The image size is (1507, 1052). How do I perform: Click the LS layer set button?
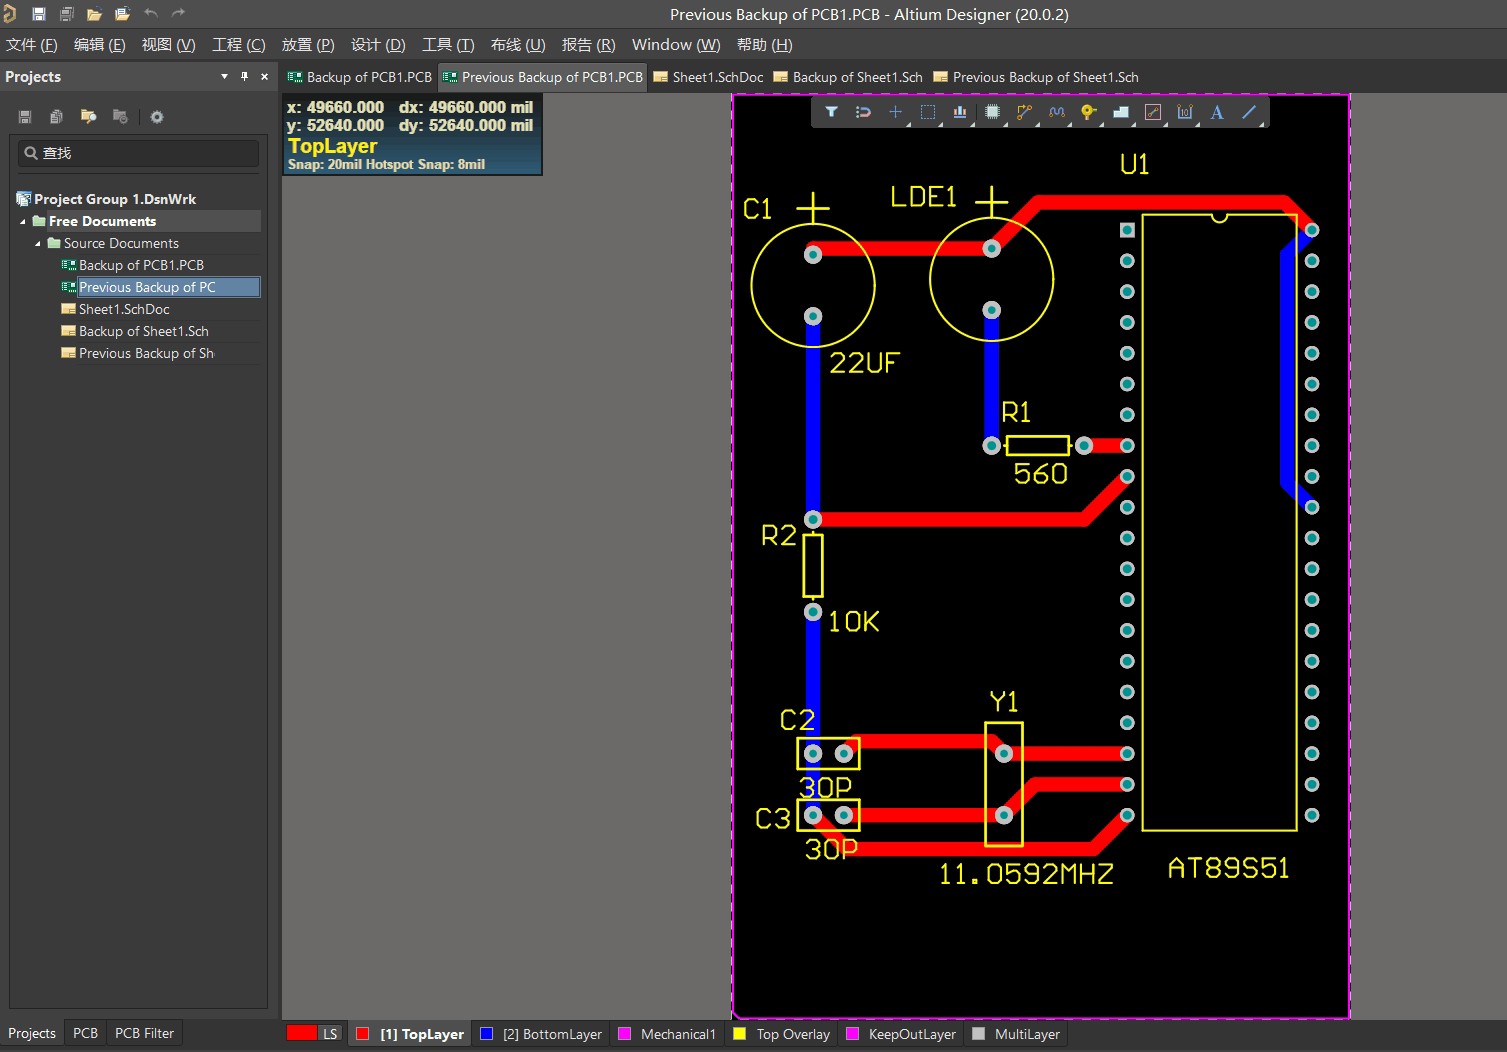(330, 1034)
